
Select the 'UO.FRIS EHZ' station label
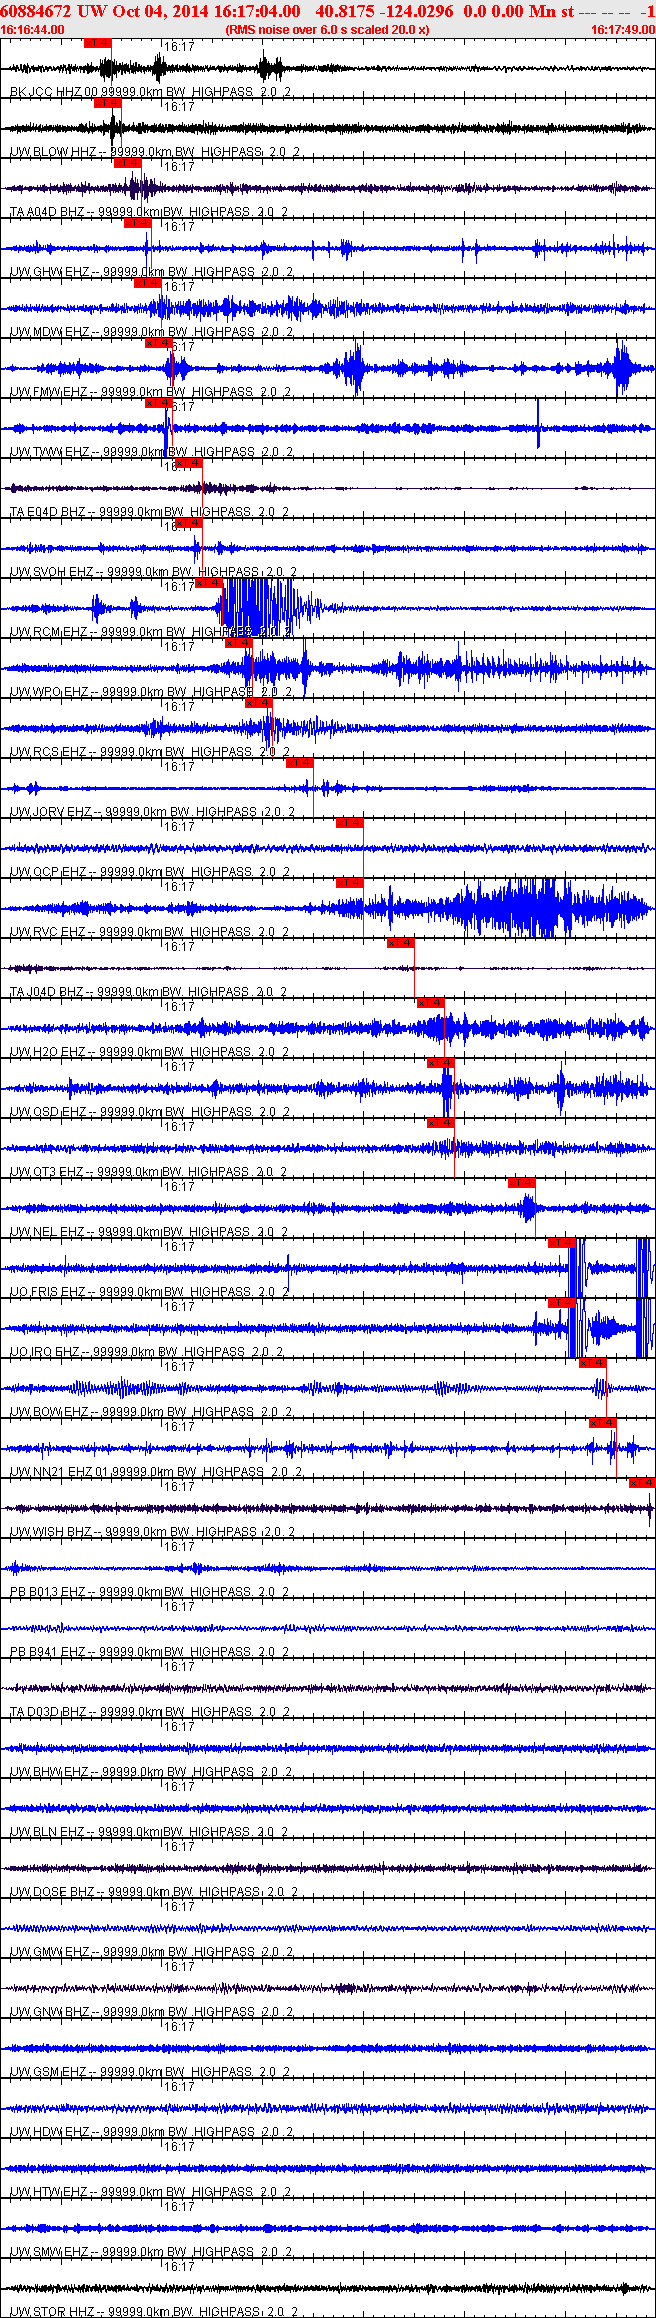coord(48,1292)
